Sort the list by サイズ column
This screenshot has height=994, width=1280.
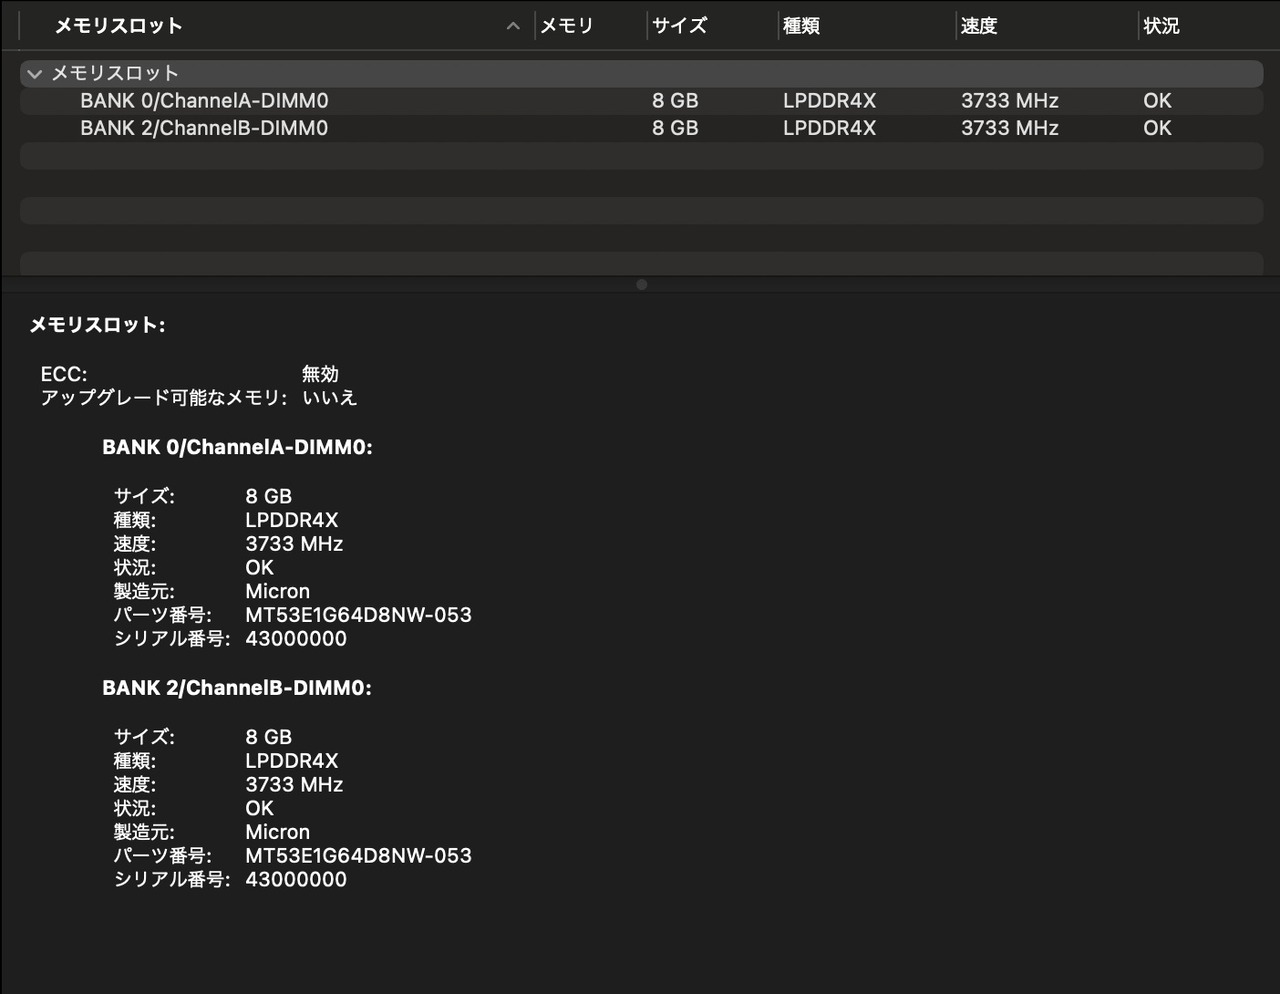pos(680,26)
